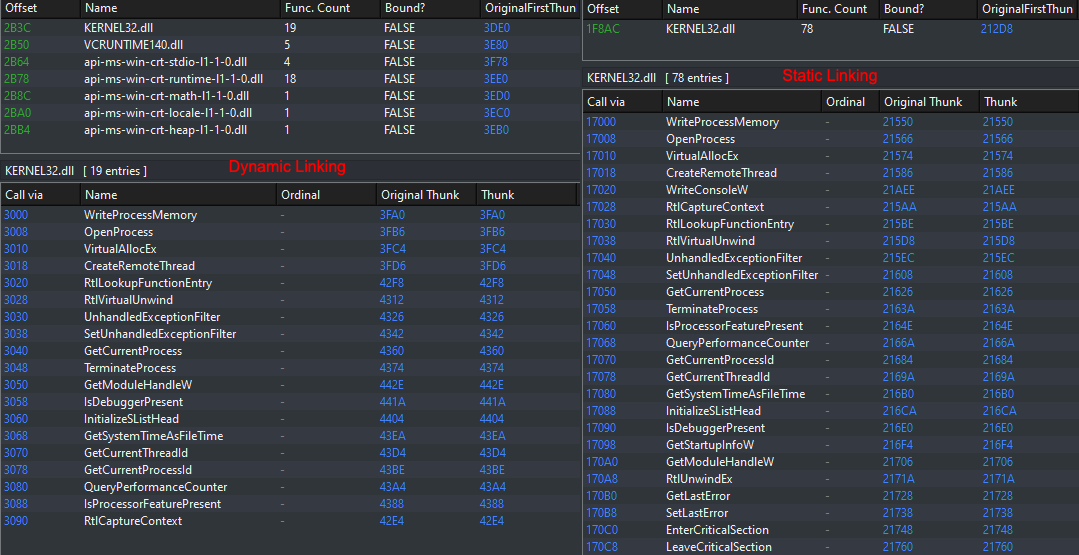
Task: Sort by Offset header above 1F8AC
Action: pos(622,9)
